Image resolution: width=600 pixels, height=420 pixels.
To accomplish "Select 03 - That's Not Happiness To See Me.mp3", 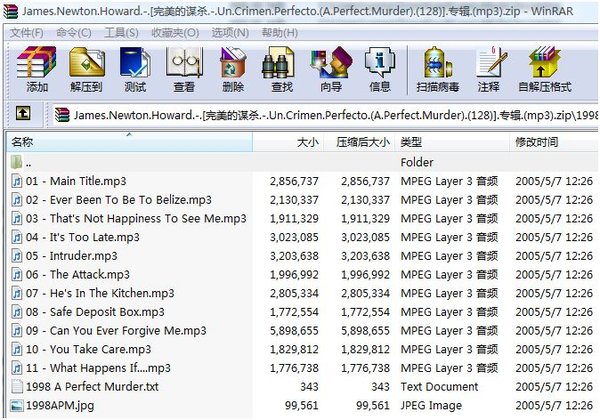I will coord(136,218).
